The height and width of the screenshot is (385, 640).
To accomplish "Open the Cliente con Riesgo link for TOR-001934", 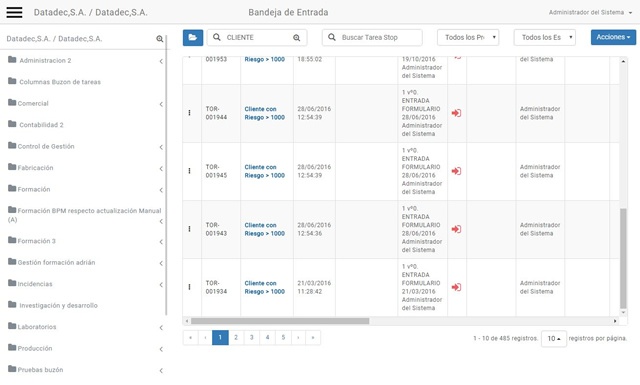I will tap(264, 287).
